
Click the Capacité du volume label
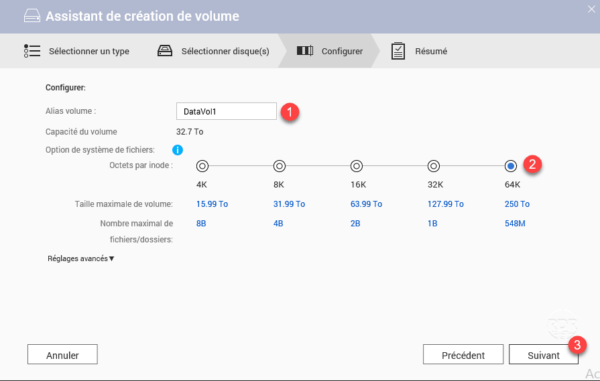tap(81, 132)
